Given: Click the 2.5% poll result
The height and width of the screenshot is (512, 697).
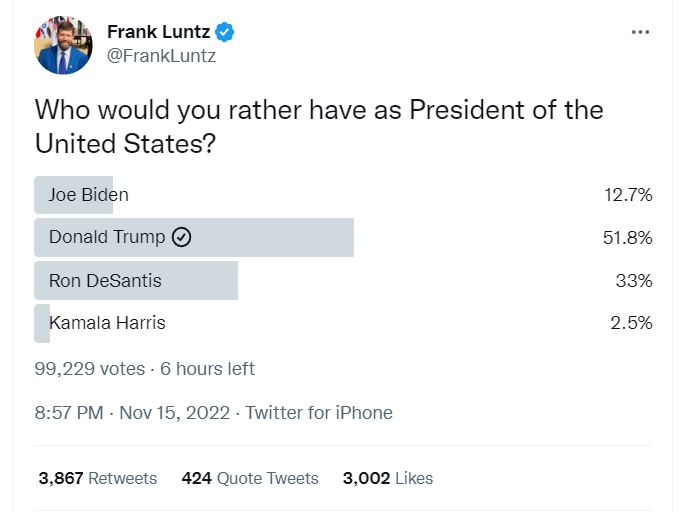Looking at the screenshot, I should click(633, 323).
